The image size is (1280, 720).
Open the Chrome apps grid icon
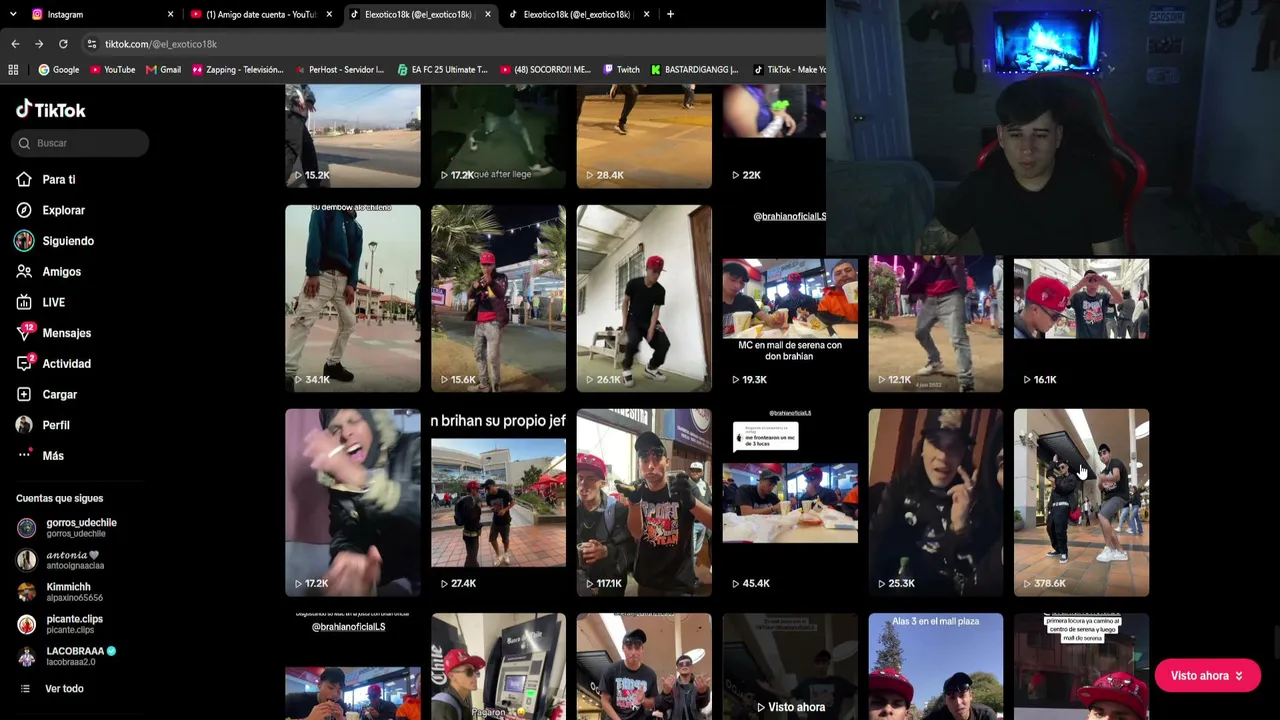point(13,70)
